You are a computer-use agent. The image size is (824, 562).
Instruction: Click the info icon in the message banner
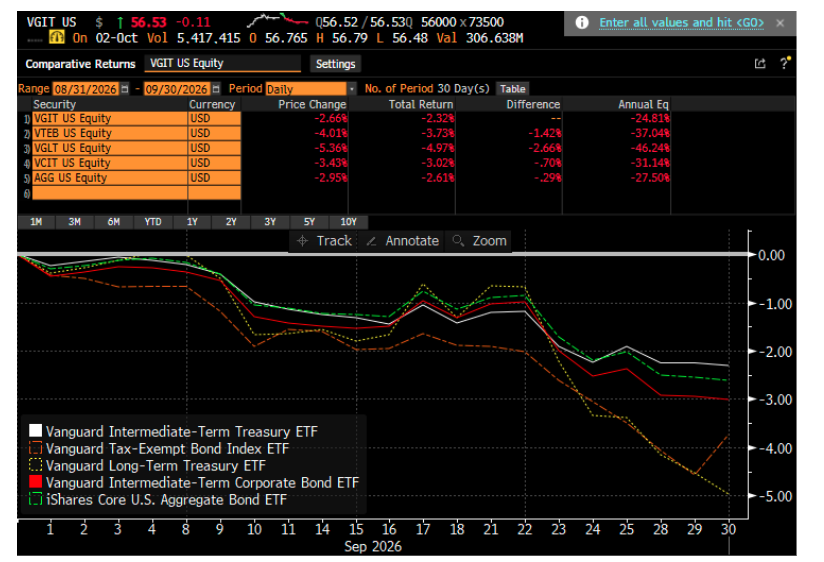click(x=581, y=23)
